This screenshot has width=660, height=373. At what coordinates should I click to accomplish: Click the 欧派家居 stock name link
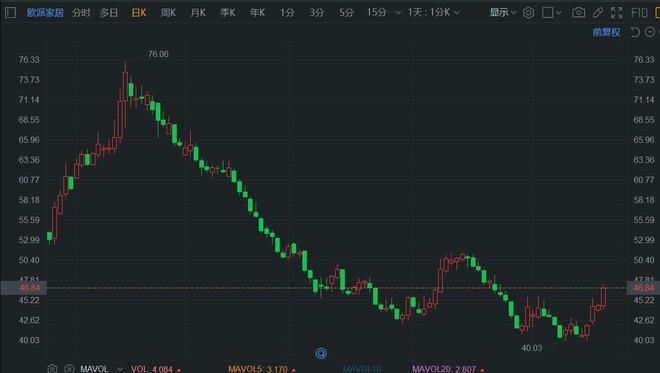coord(45,13)
